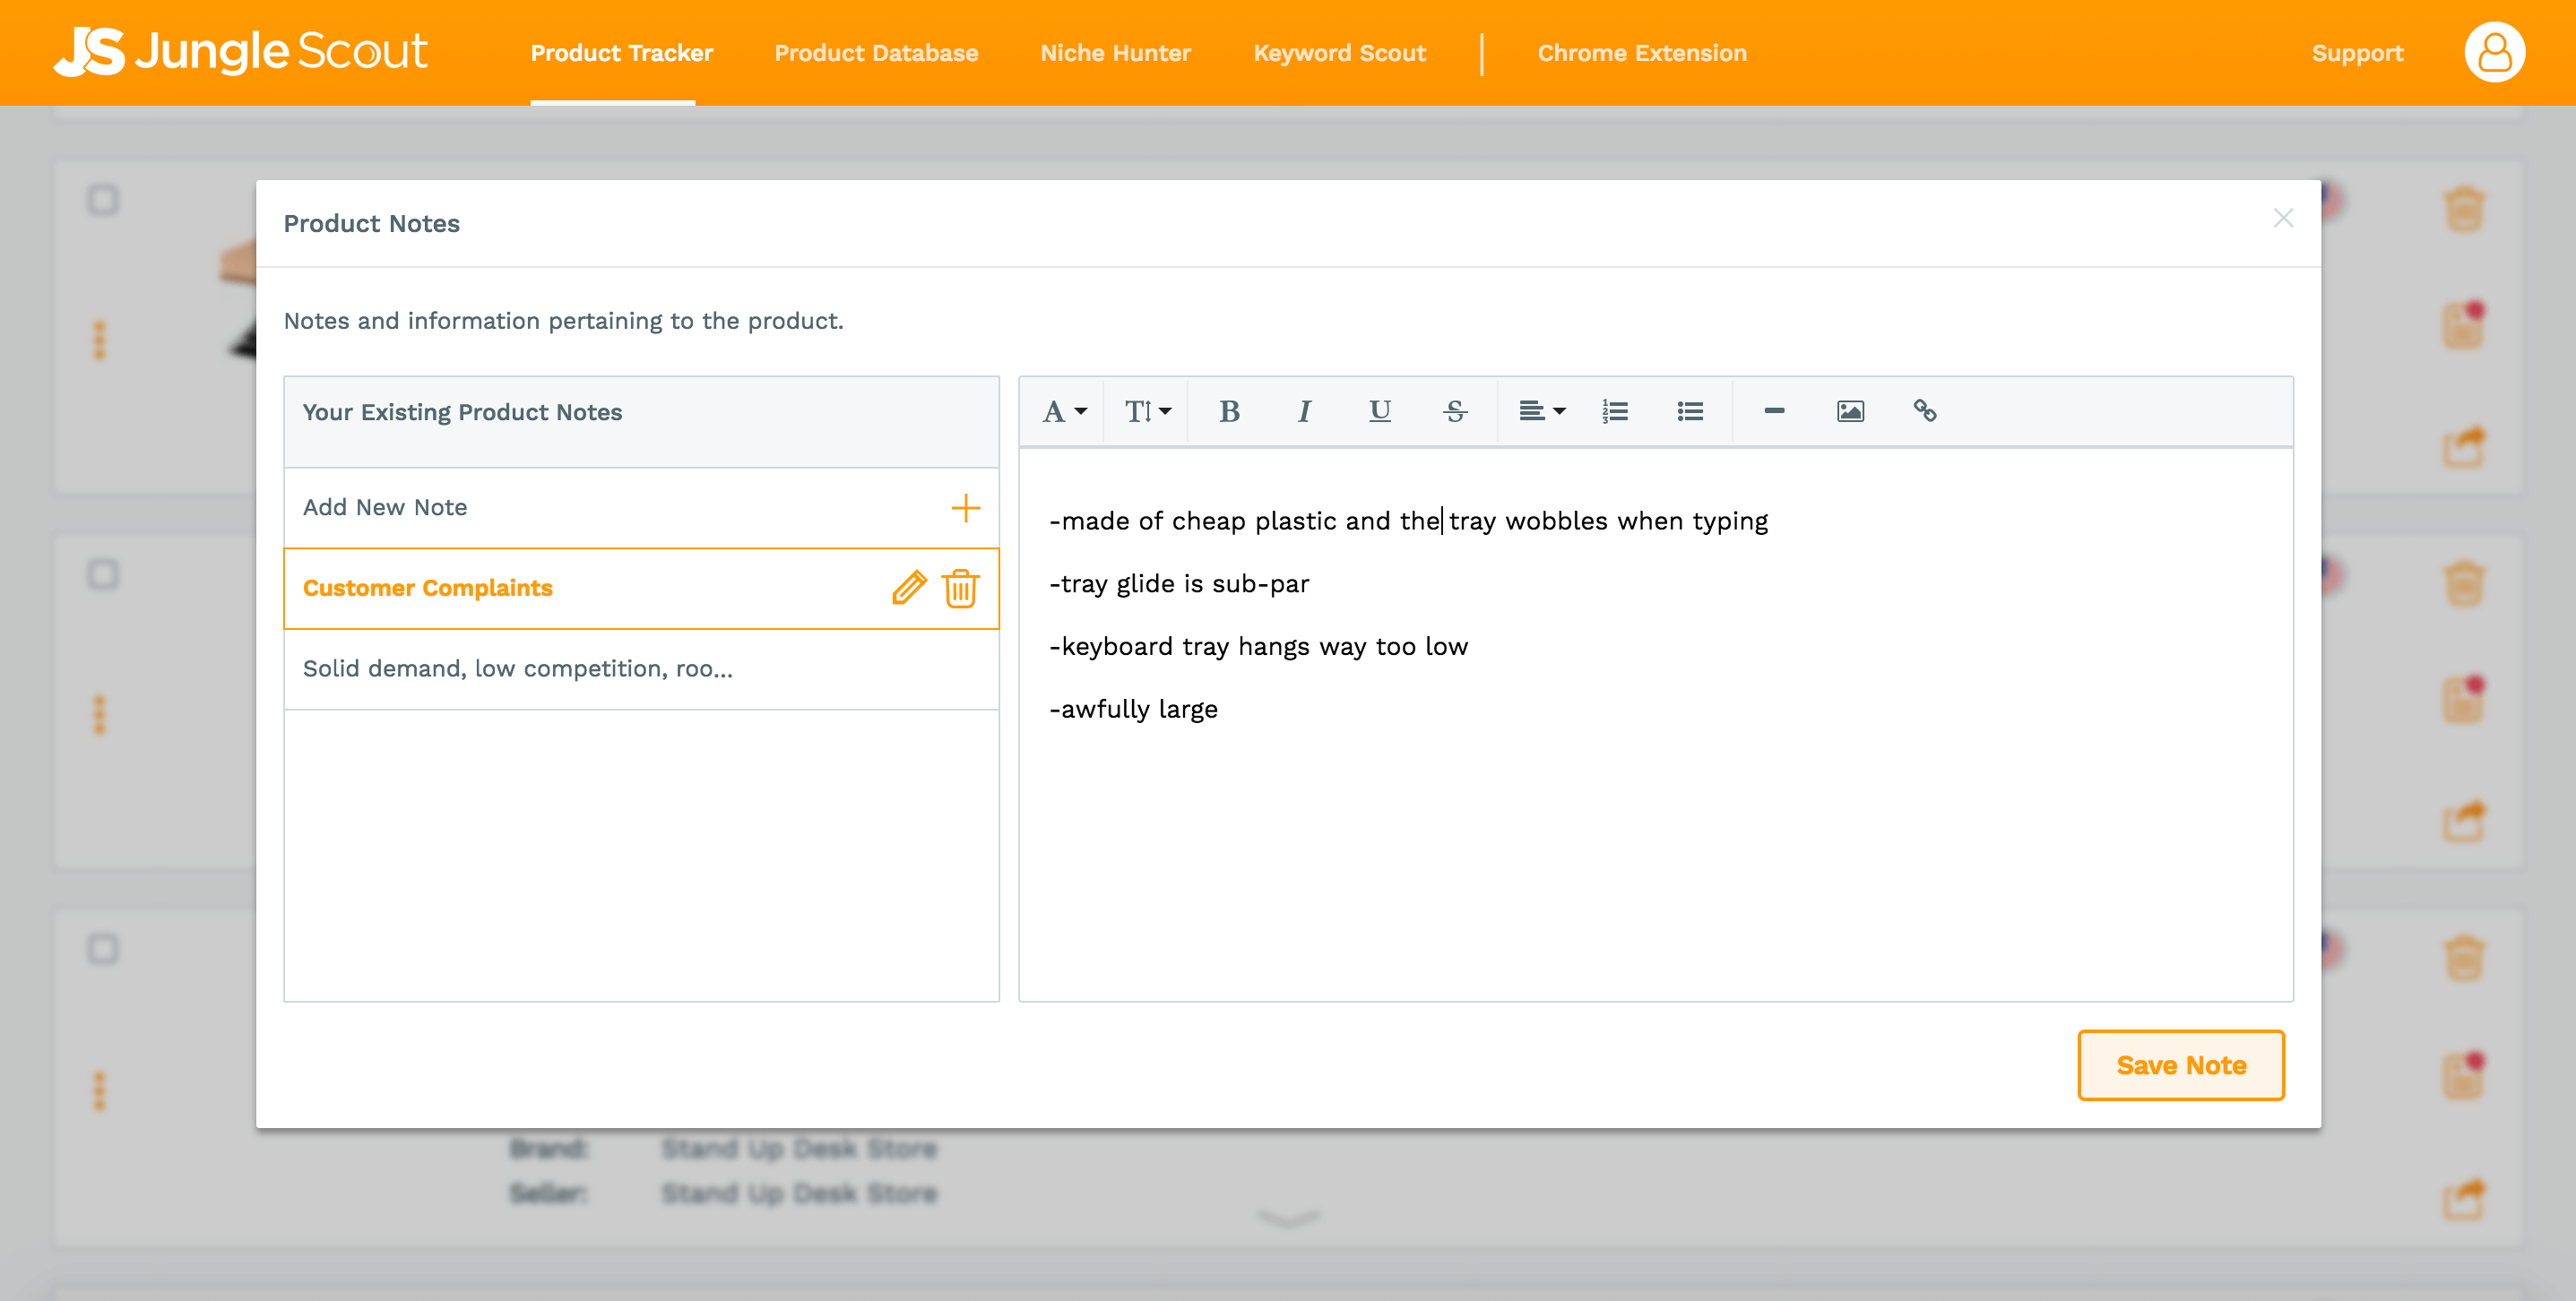The height and width of the screenshot is (1301, 2576).
Task: Check the second product row checkbox
Action: [103, 575]
